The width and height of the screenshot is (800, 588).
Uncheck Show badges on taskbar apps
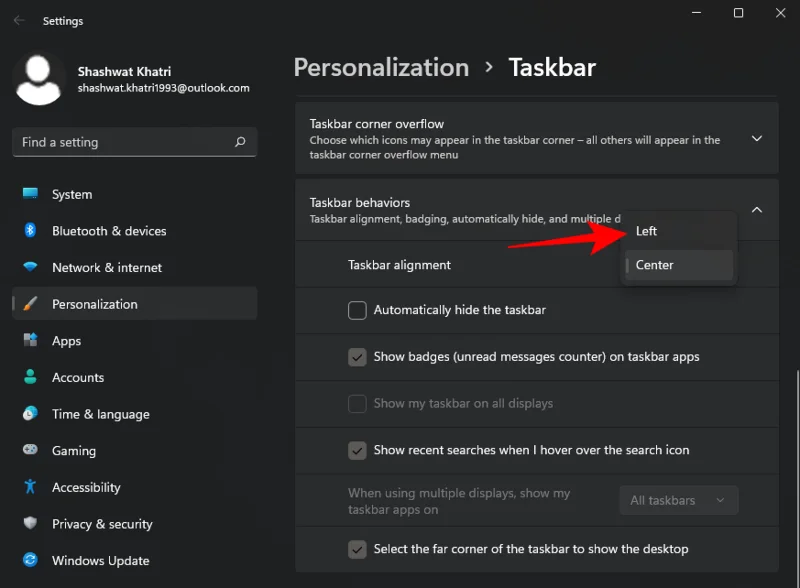(x=357, y=357)
